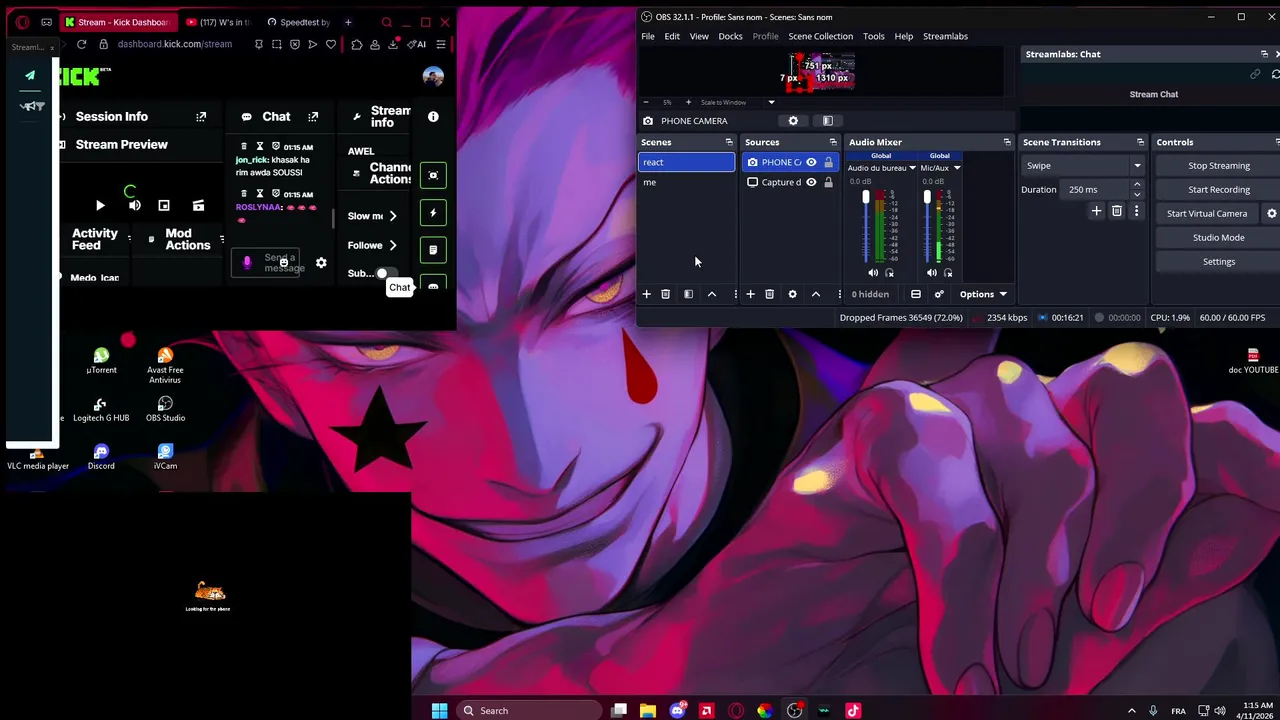The width and height of the screenshot is (1280, 720).
Task: Open advanced audio properties gears icon
Action: pos(939,294)
